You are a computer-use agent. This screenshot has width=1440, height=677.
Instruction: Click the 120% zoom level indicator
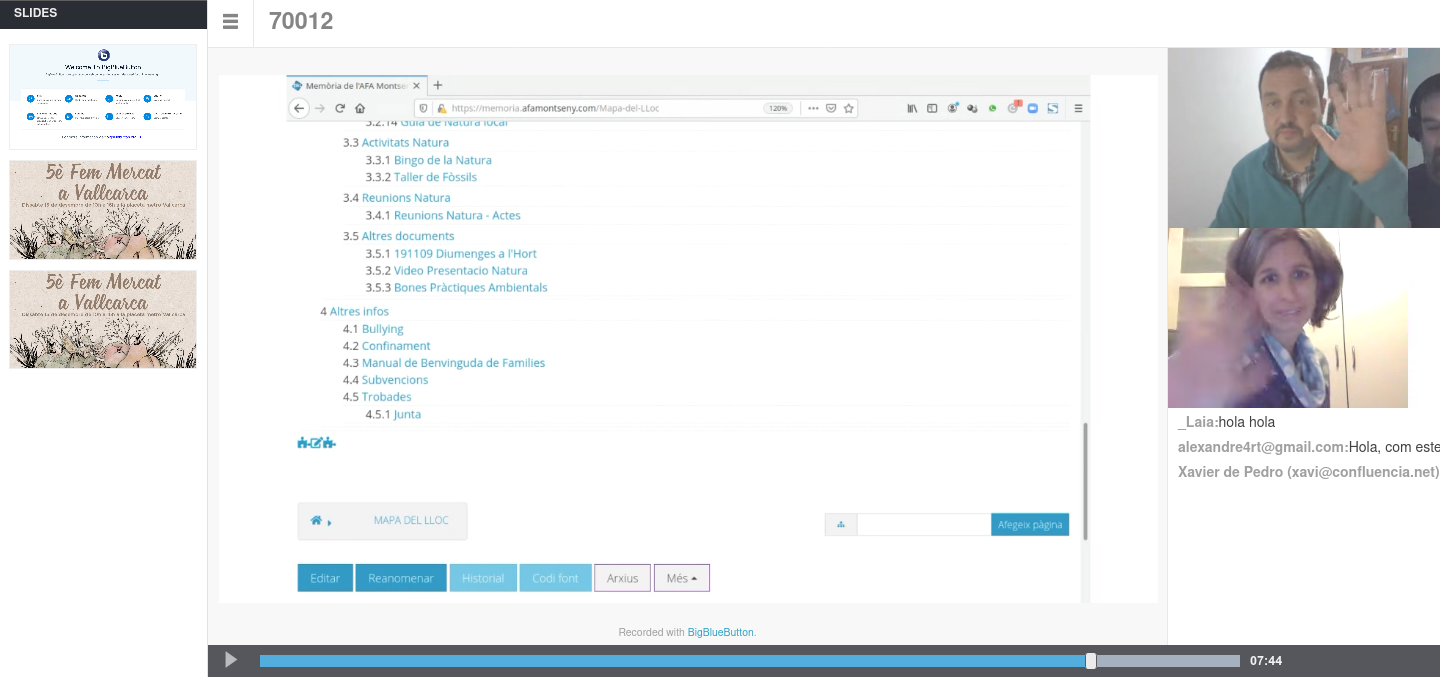778,108
